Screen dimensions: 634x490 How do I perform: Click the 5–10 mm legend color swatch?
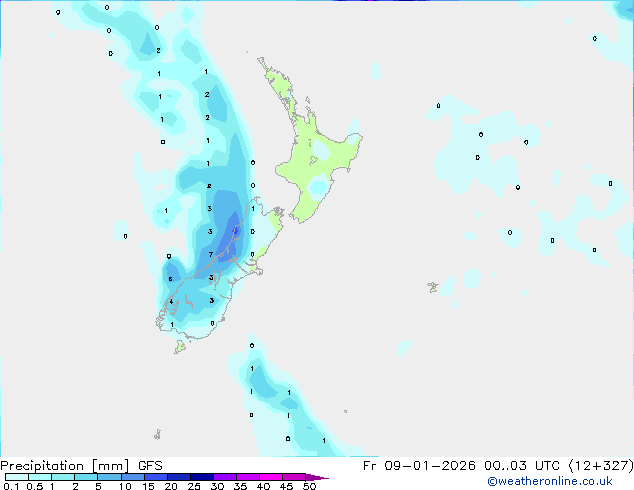pos(109,477)
